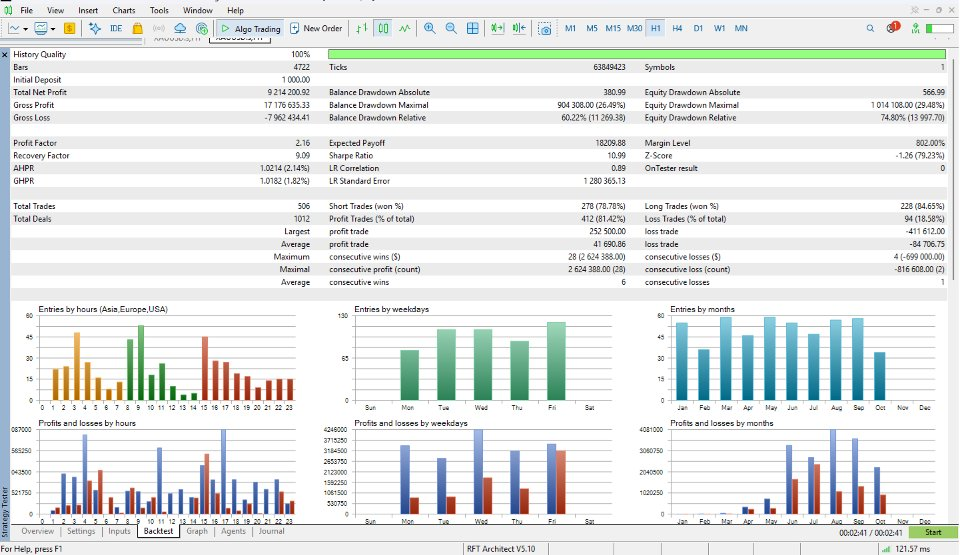
Task: Open the Market shopping bag icon
Action: click(x=137, y=28)
